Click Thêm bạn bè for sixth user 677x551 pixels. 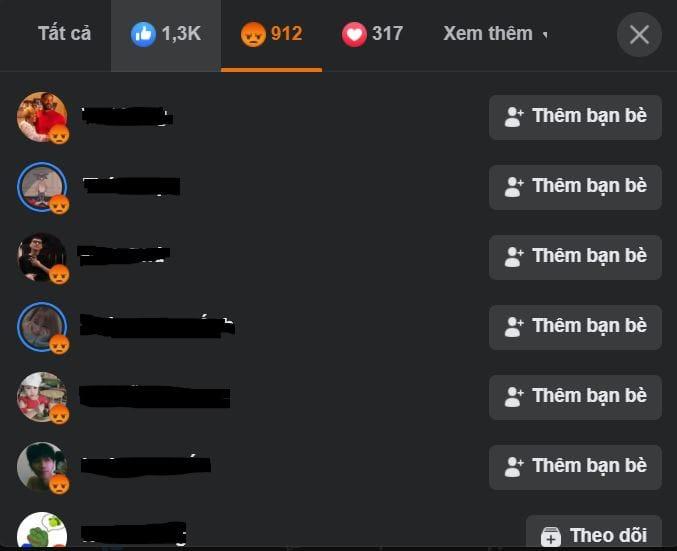click(575, 467)
